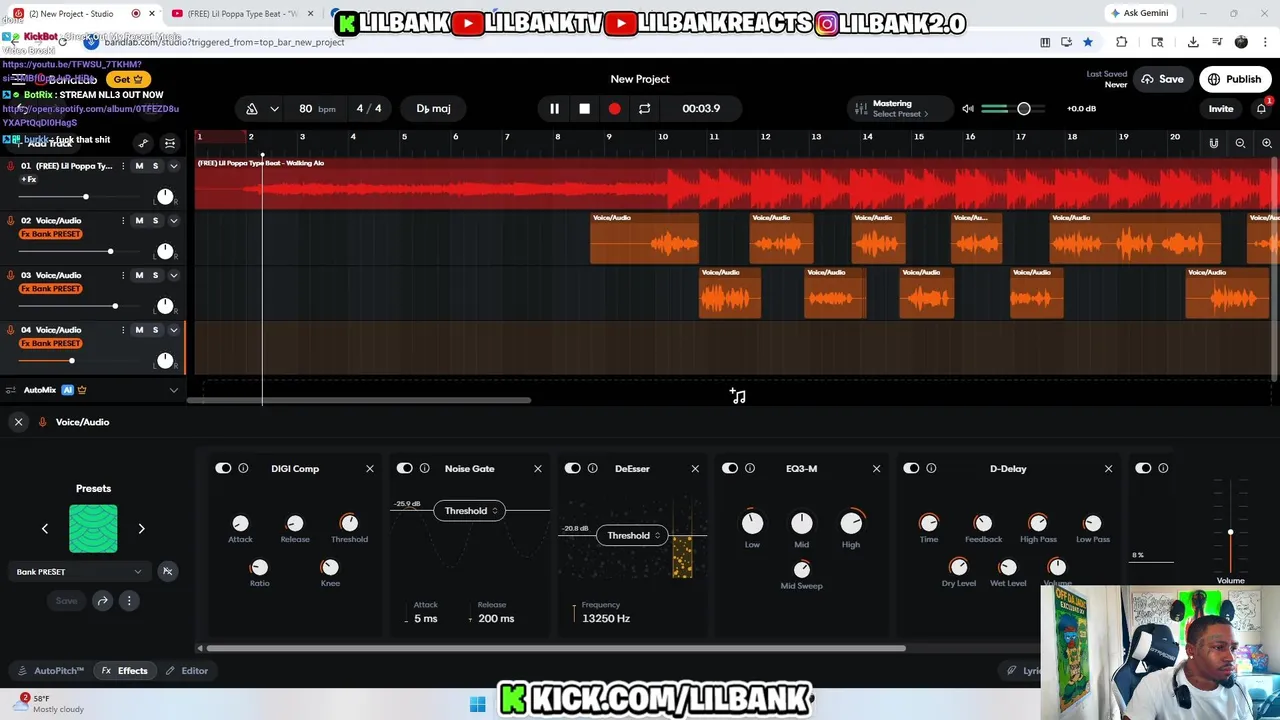The width and height of the screenshot is (1280, 720).
Task: Click track 02 pan knob
Action: click(165, 250)
